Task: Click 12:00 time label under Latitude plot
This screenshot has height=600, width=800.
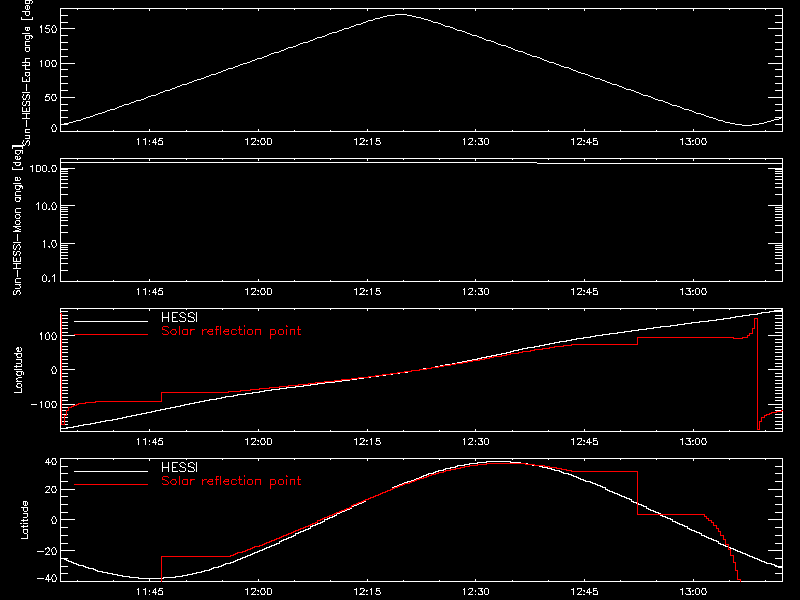Action: 258,591
